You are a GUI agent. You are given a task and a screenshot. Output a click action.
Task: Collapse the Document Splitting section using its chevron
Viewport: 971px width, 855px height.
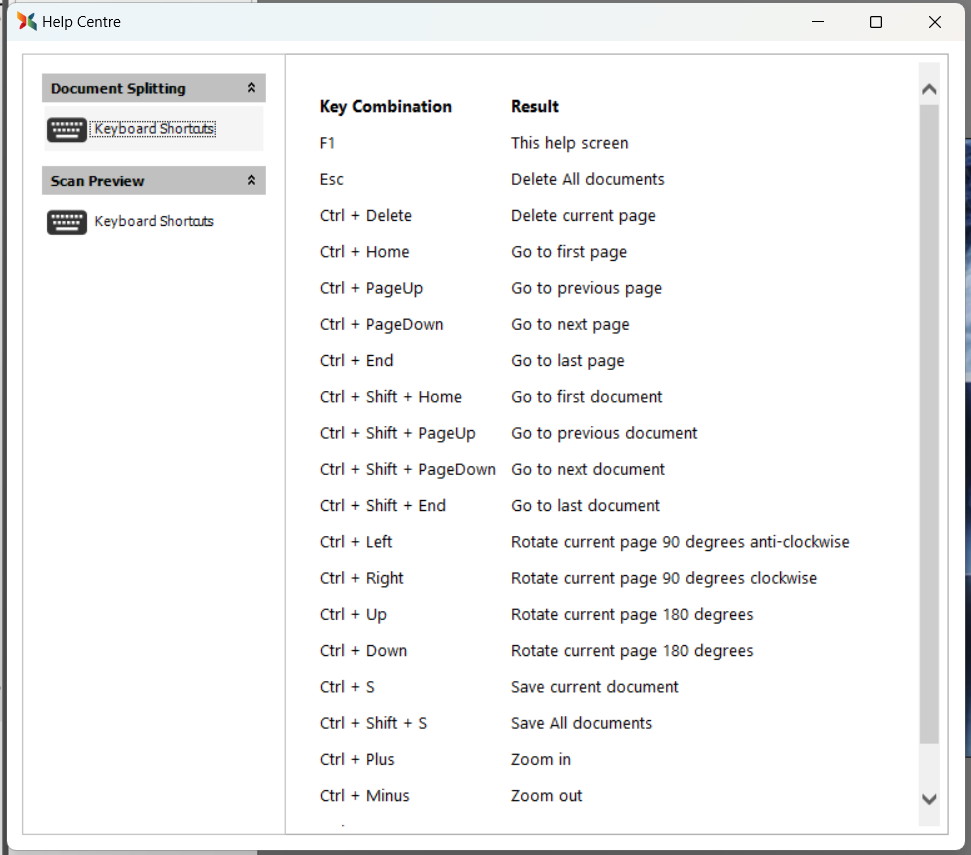pyautogui.click(x=251, y=88)
